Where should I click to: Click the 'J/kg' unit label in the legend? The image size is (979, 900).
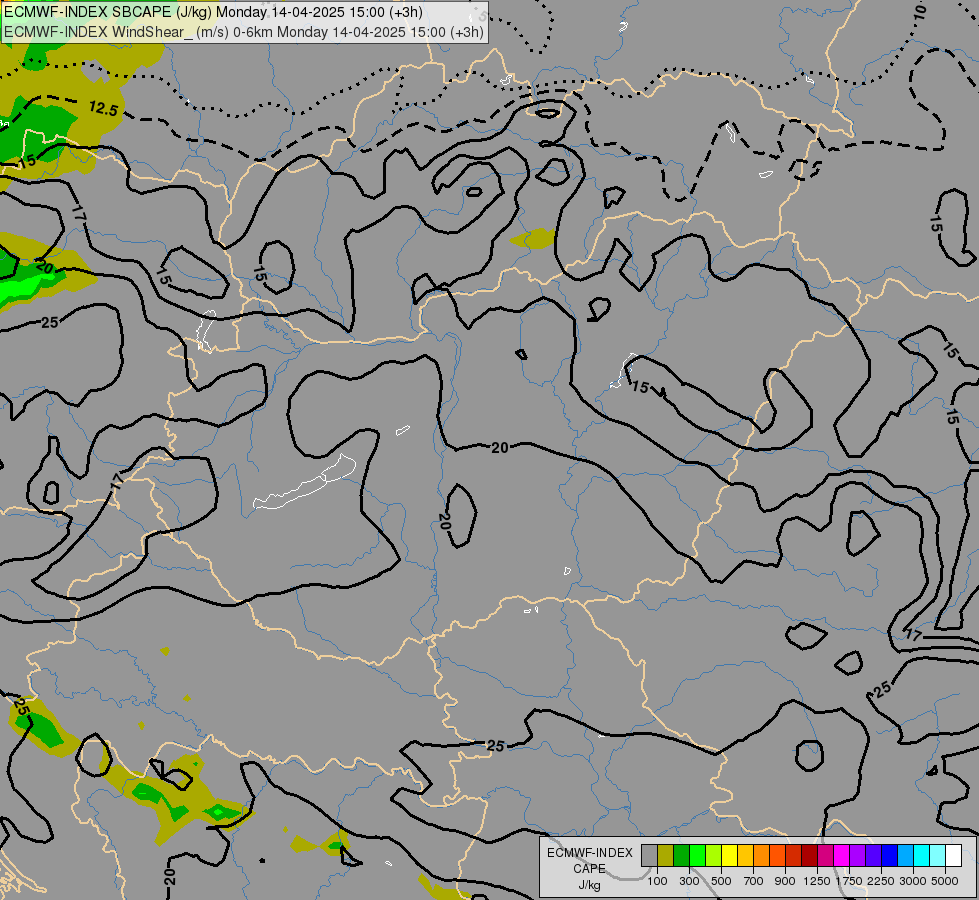coord(589,885)
